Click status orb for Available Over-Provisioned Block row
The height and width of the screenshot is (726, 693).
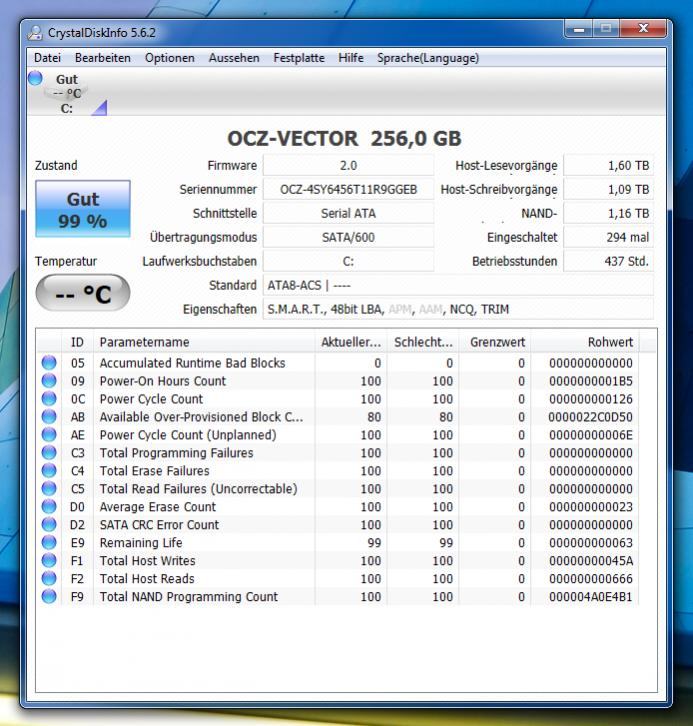[49, 417]
